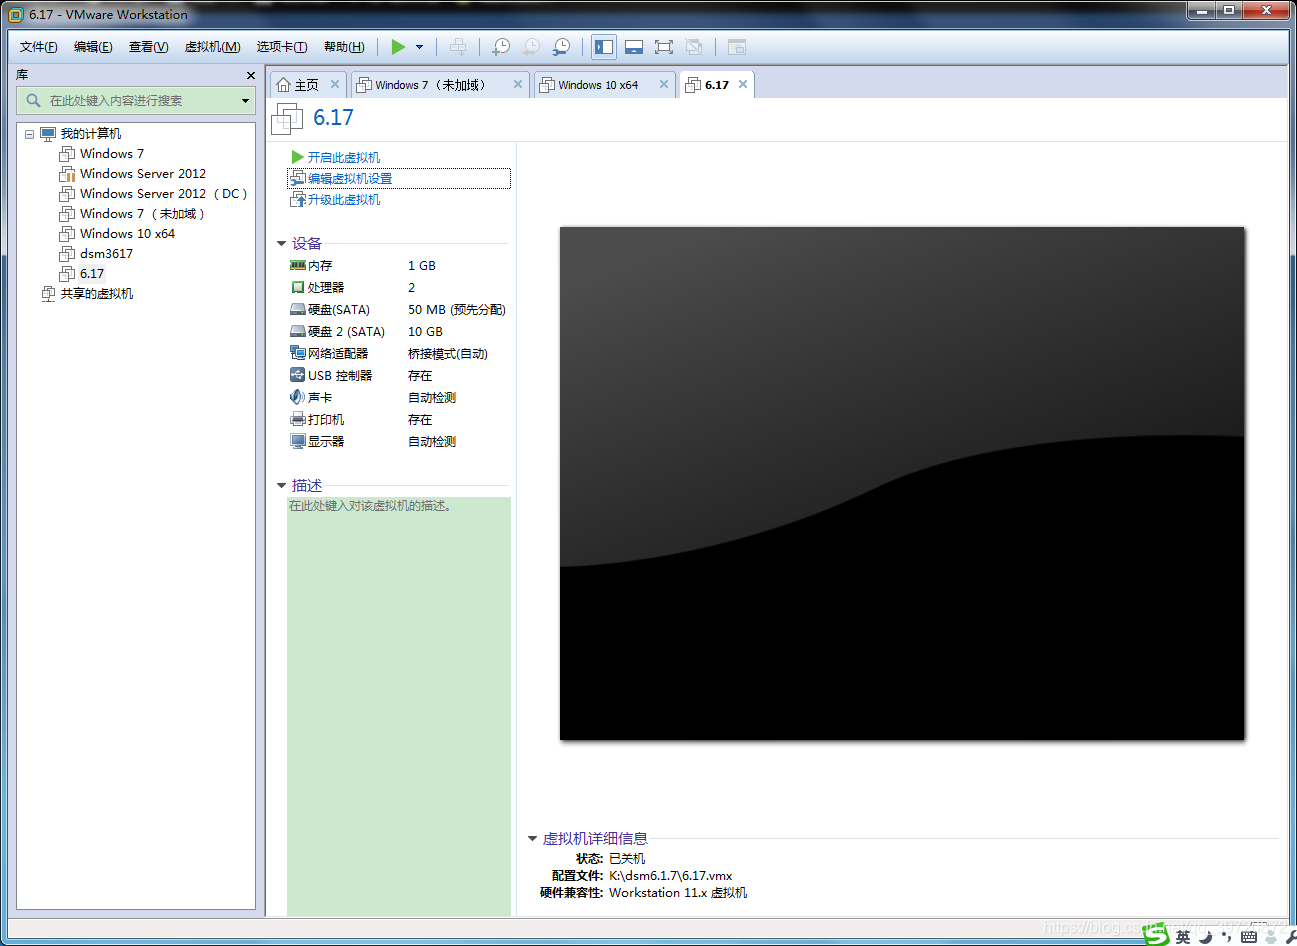1297x946 pixels.
Task: Open the 虚拟机(M) menu
Action: click(x=212, y=47)
